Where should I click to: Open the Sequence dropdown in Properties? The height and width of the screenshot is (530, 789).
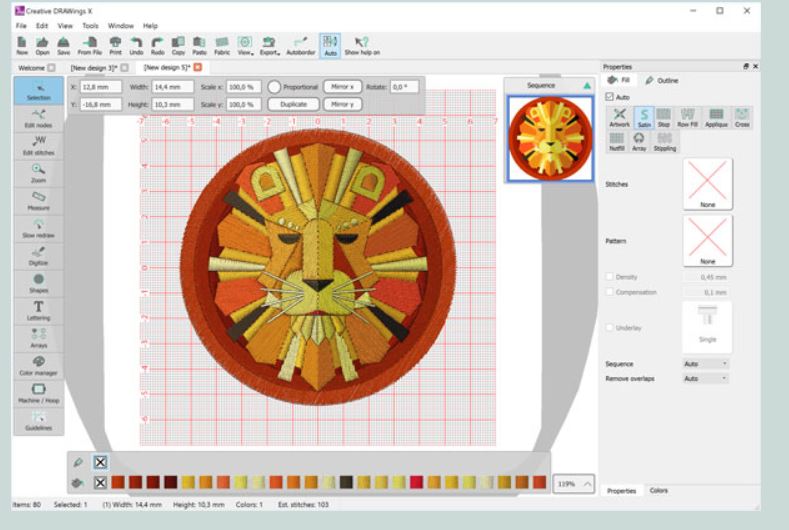click(x=706, y=364)
